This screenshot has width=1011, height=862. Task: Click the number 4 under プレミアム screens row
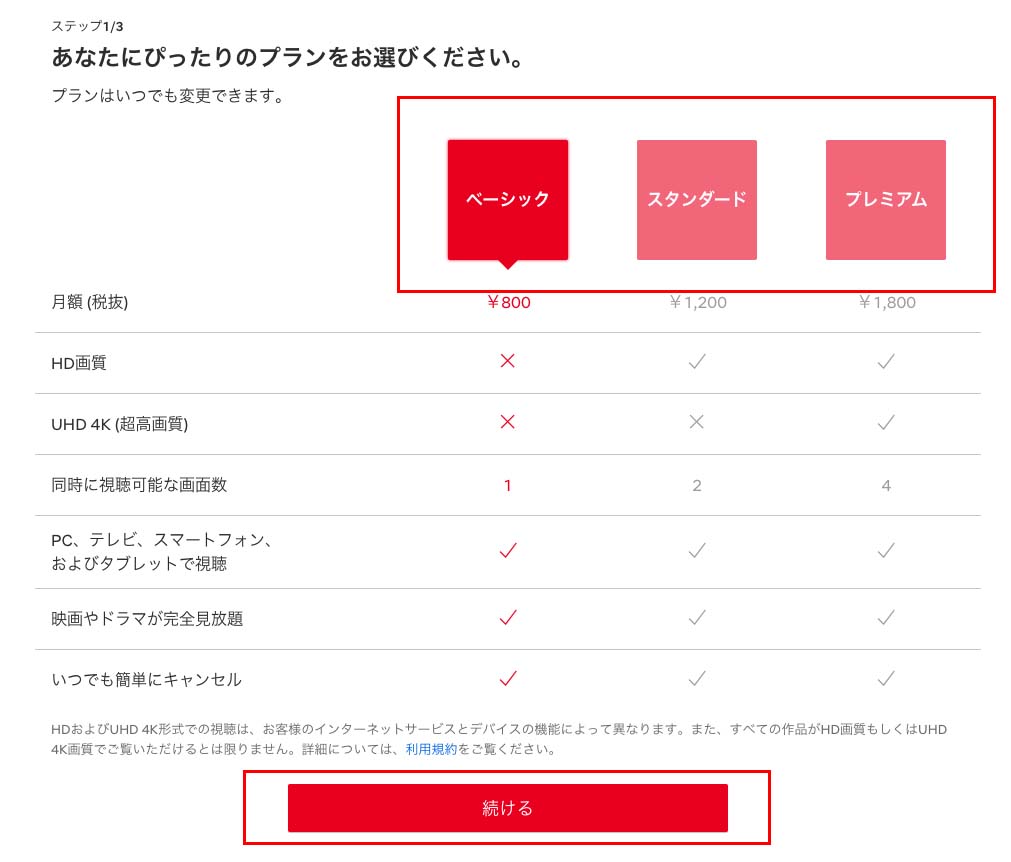pos(885,485)
